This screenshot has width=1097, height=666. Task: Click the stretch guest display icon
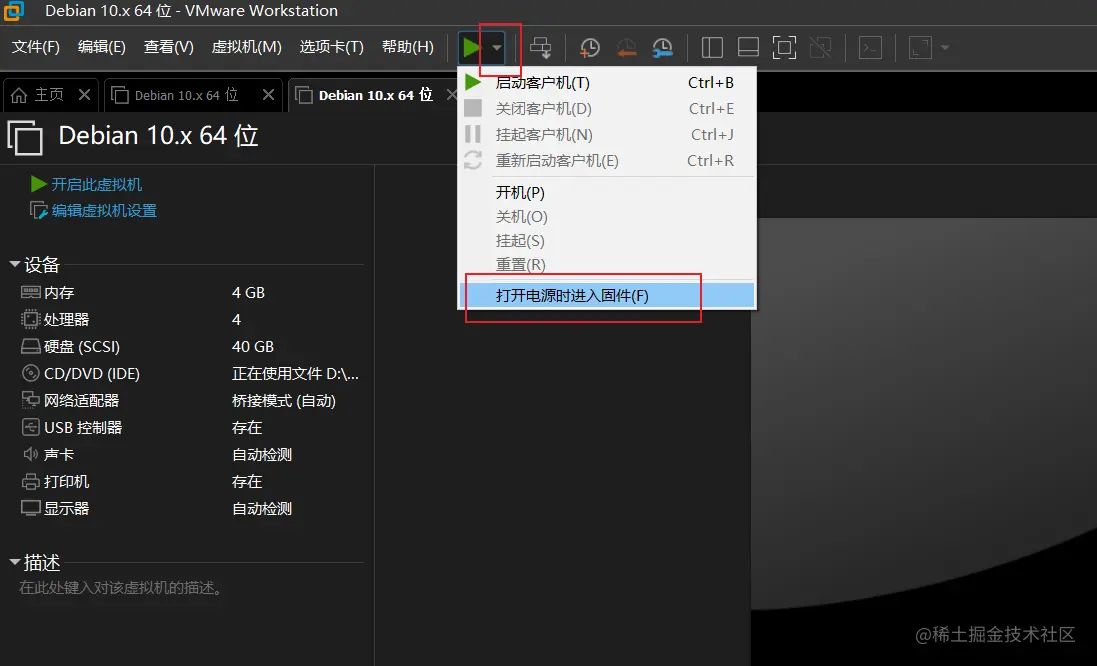coord(920,48)
